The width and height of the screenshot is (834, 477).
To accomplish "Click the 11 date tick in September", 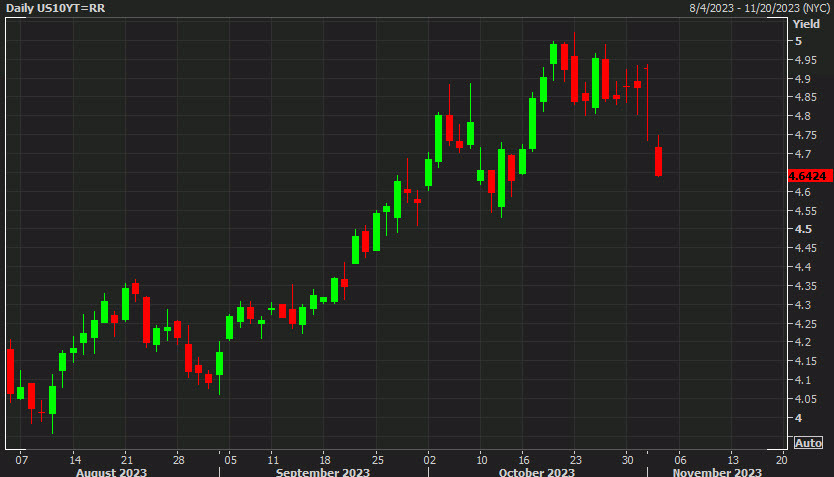I will tap(273, 460).
